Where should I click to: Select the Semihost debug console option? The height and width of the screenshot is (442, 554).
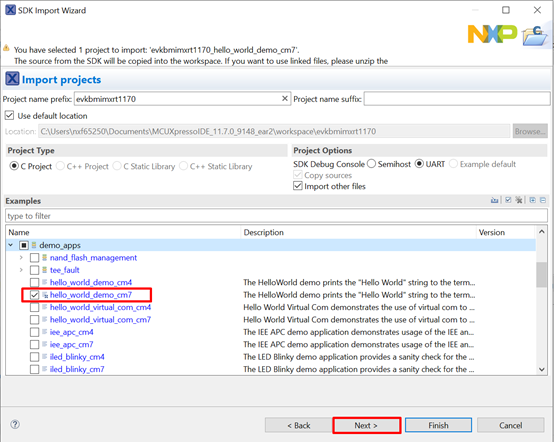(371, 164)
